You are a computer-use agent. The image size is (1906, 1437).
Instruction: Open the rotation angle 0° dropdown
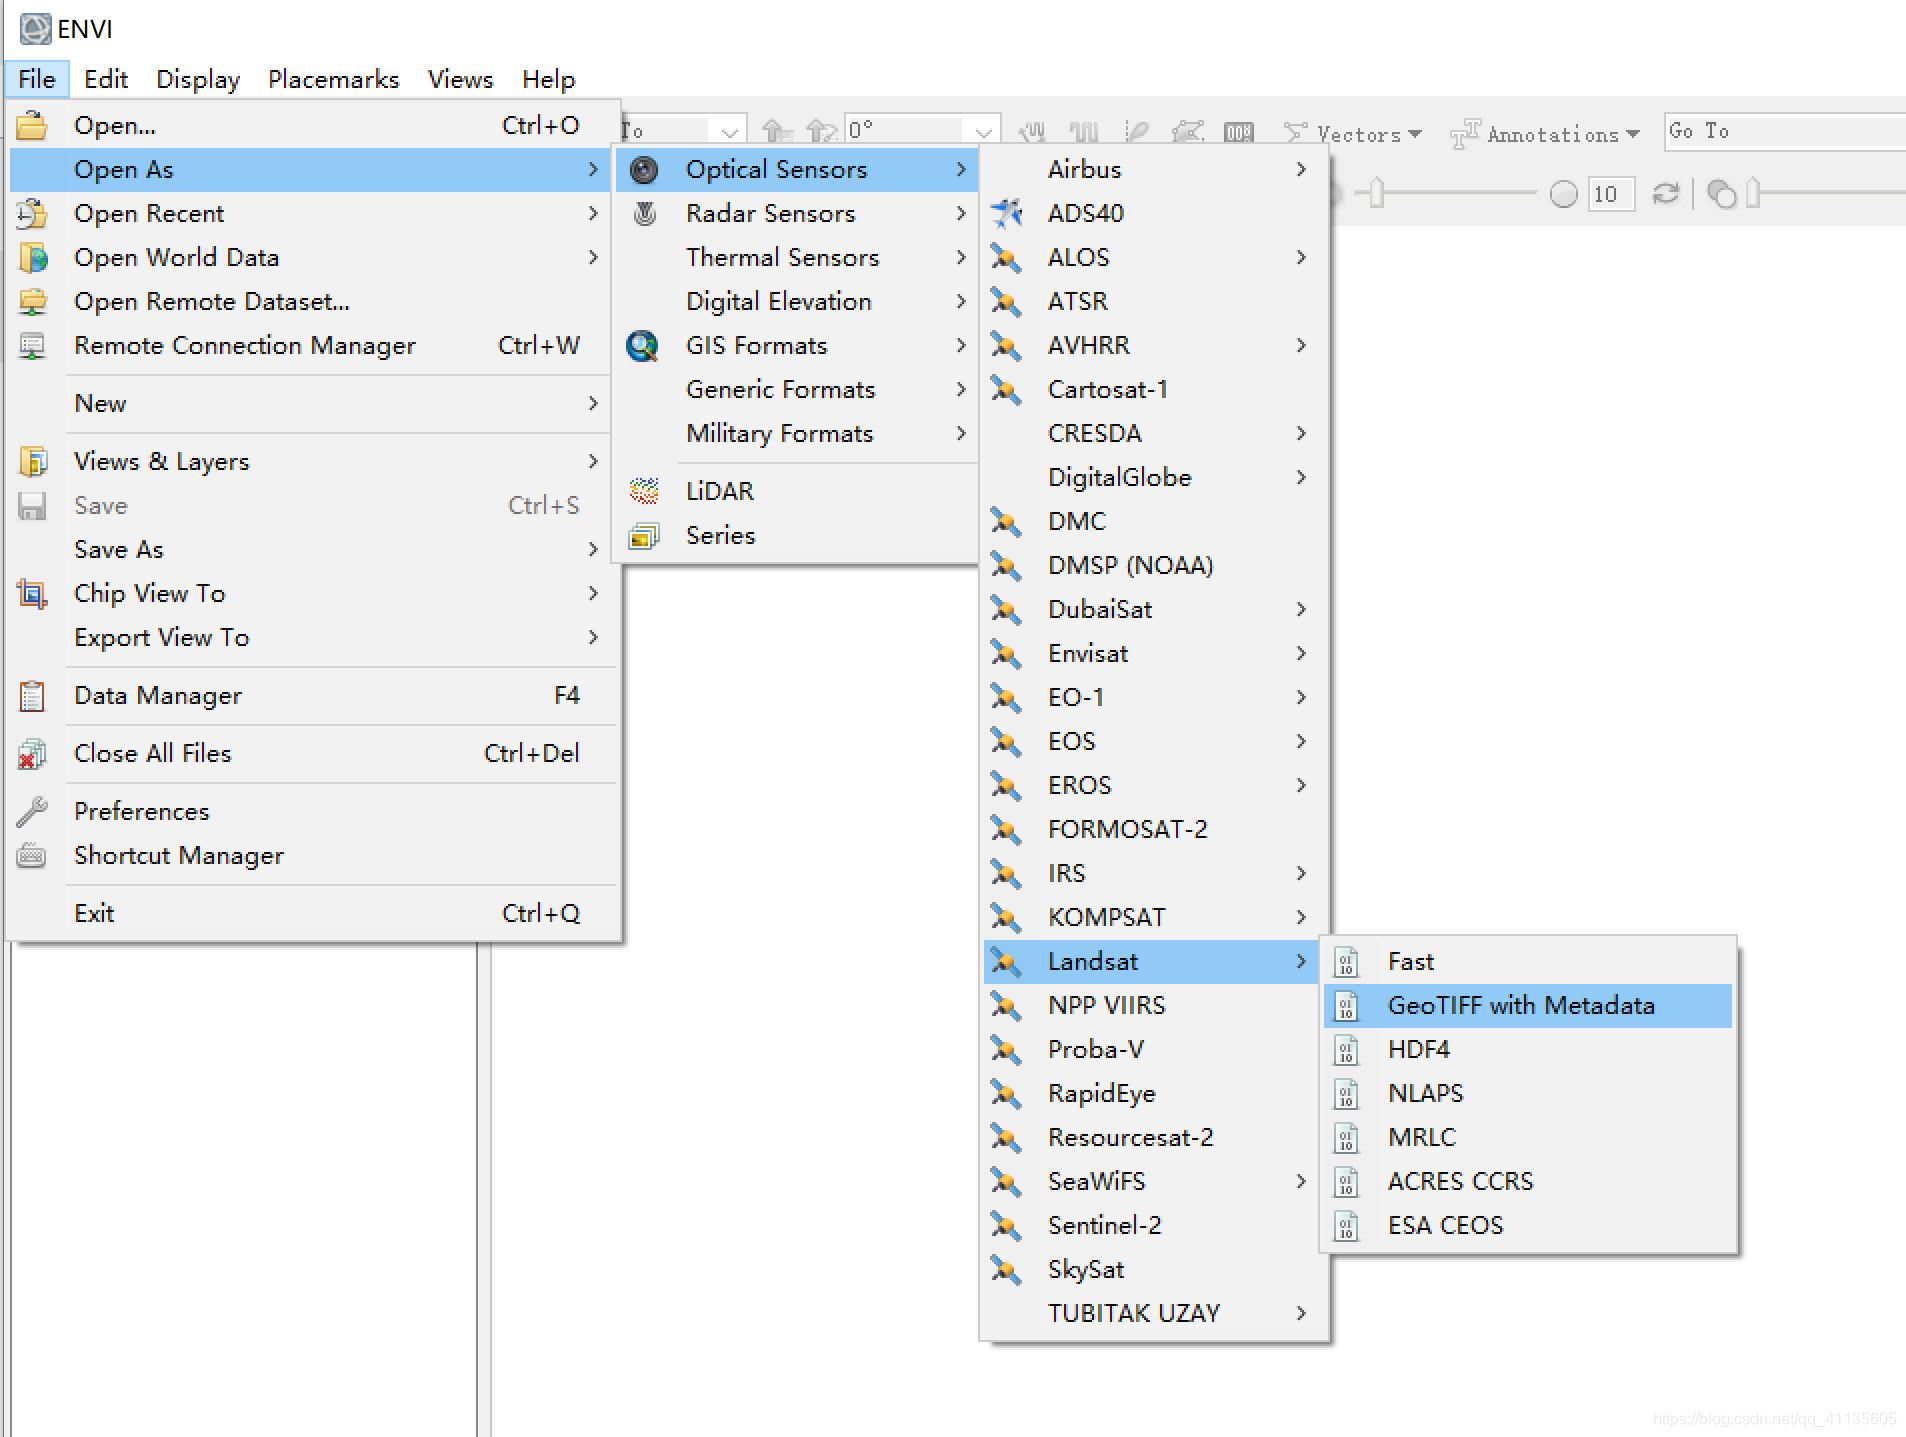(x=983, y=131)
